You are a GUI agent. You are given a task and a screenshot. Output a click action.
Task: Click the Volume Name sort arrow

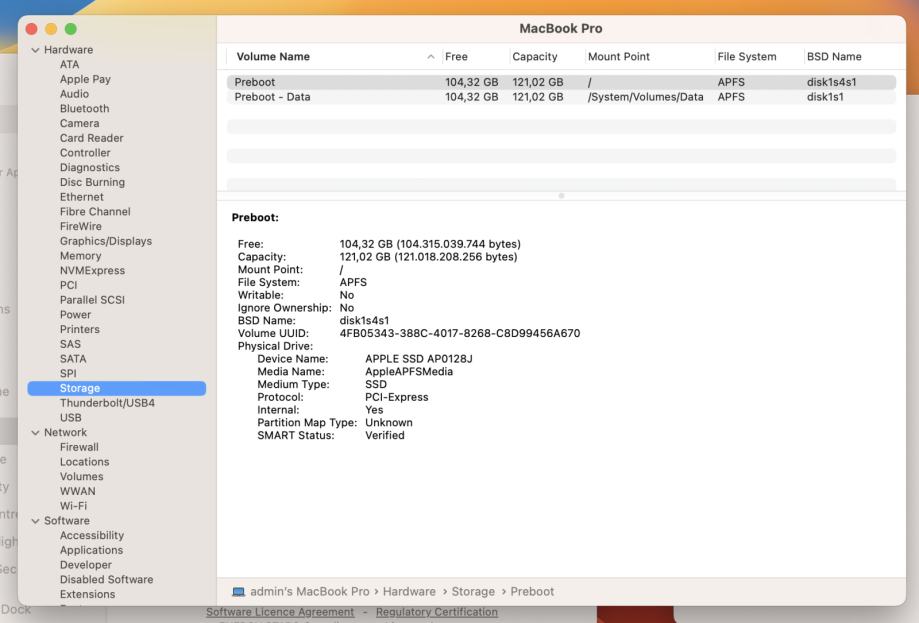point(431,57)
